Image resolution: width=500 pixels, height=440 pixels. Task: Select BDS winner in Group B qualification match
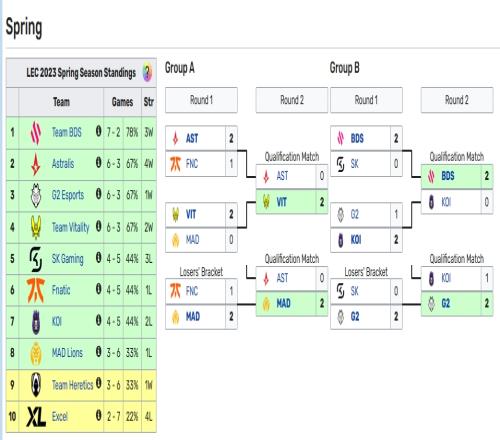[x=457, y=176]
